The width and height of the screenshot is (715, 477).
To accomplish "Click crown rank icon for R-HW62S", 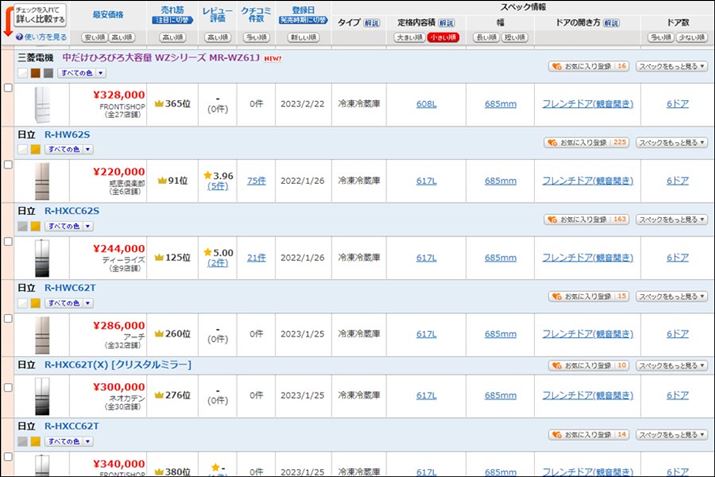I will [x=158, y=181].
